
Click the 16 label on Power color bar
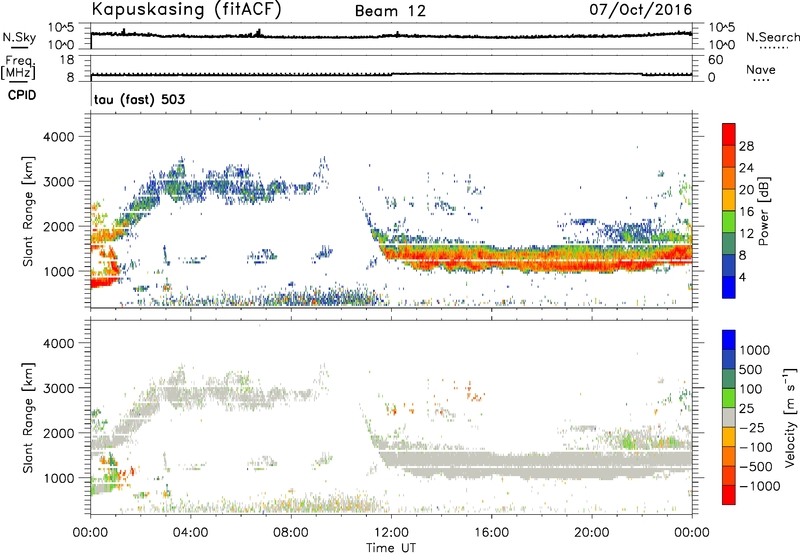point(746,211)
